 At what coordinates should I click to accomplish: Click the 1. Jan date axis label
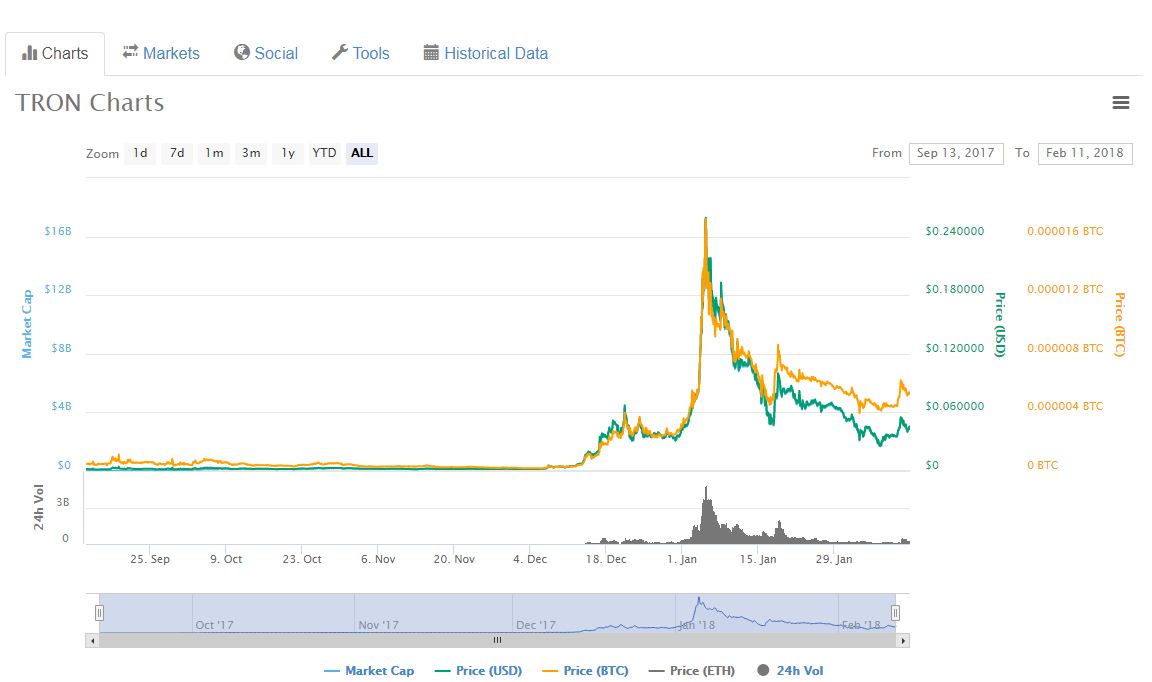pyautogui.click(x=682, y=559)
